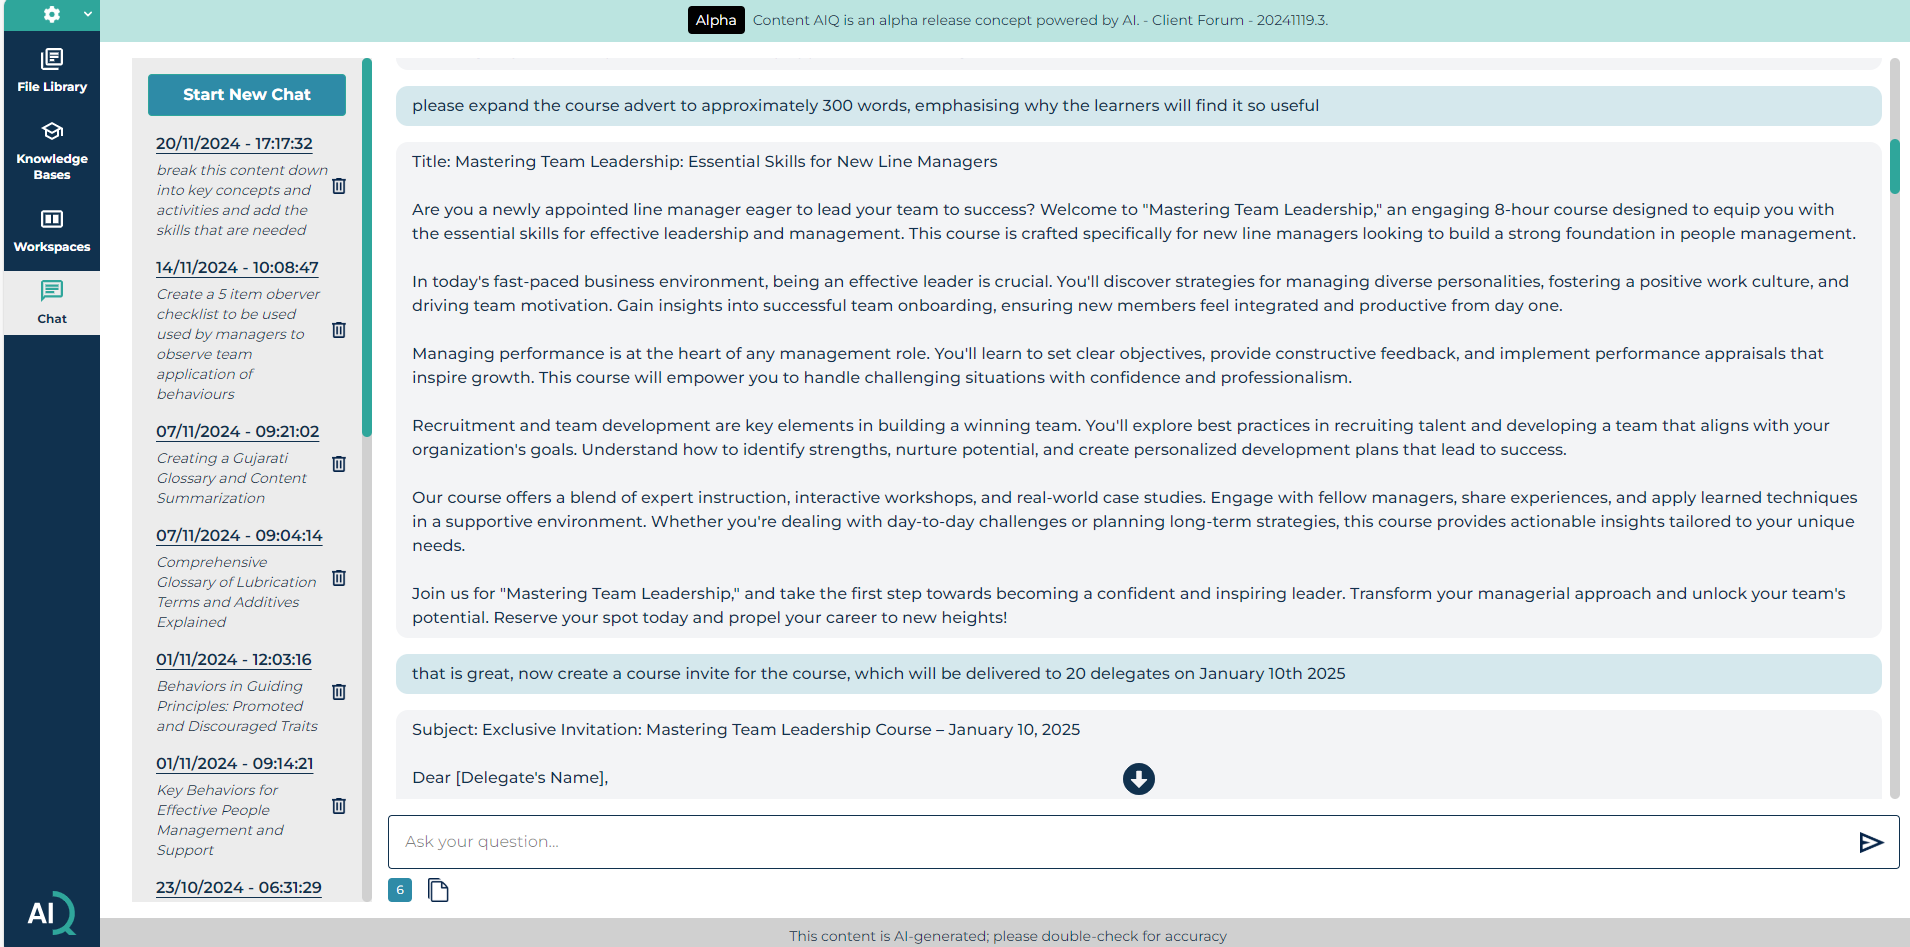Delete the Behaviors in Guiding Principles chat

(x=339, y=692)
